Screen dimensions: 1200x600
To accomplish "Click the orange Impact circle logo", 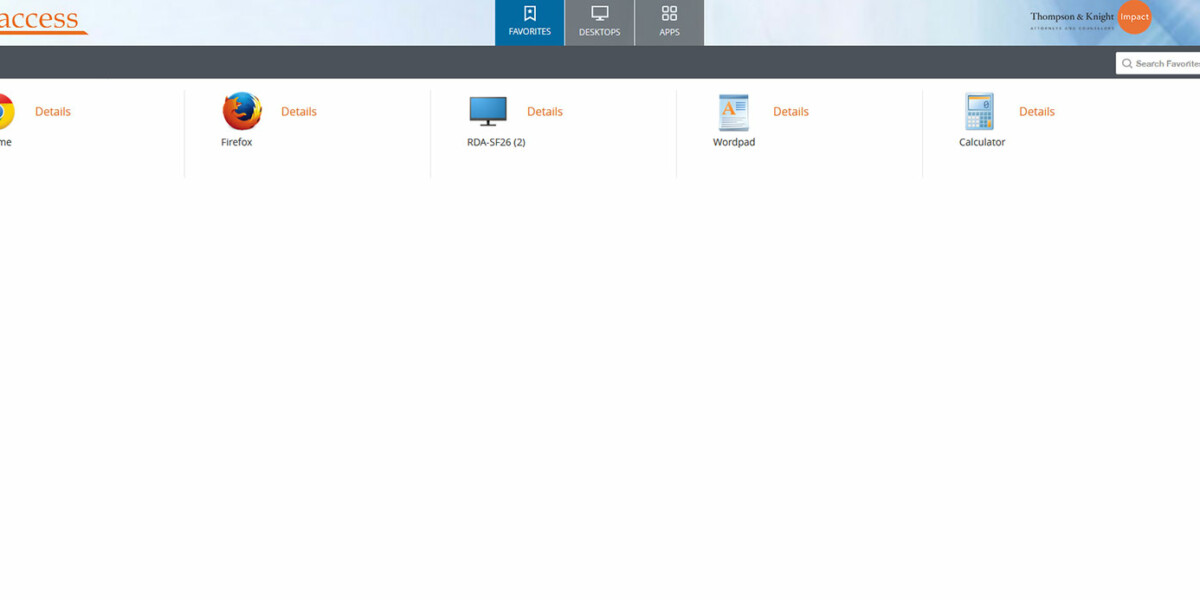I will pyautogui.click(x=1134, y=17).
